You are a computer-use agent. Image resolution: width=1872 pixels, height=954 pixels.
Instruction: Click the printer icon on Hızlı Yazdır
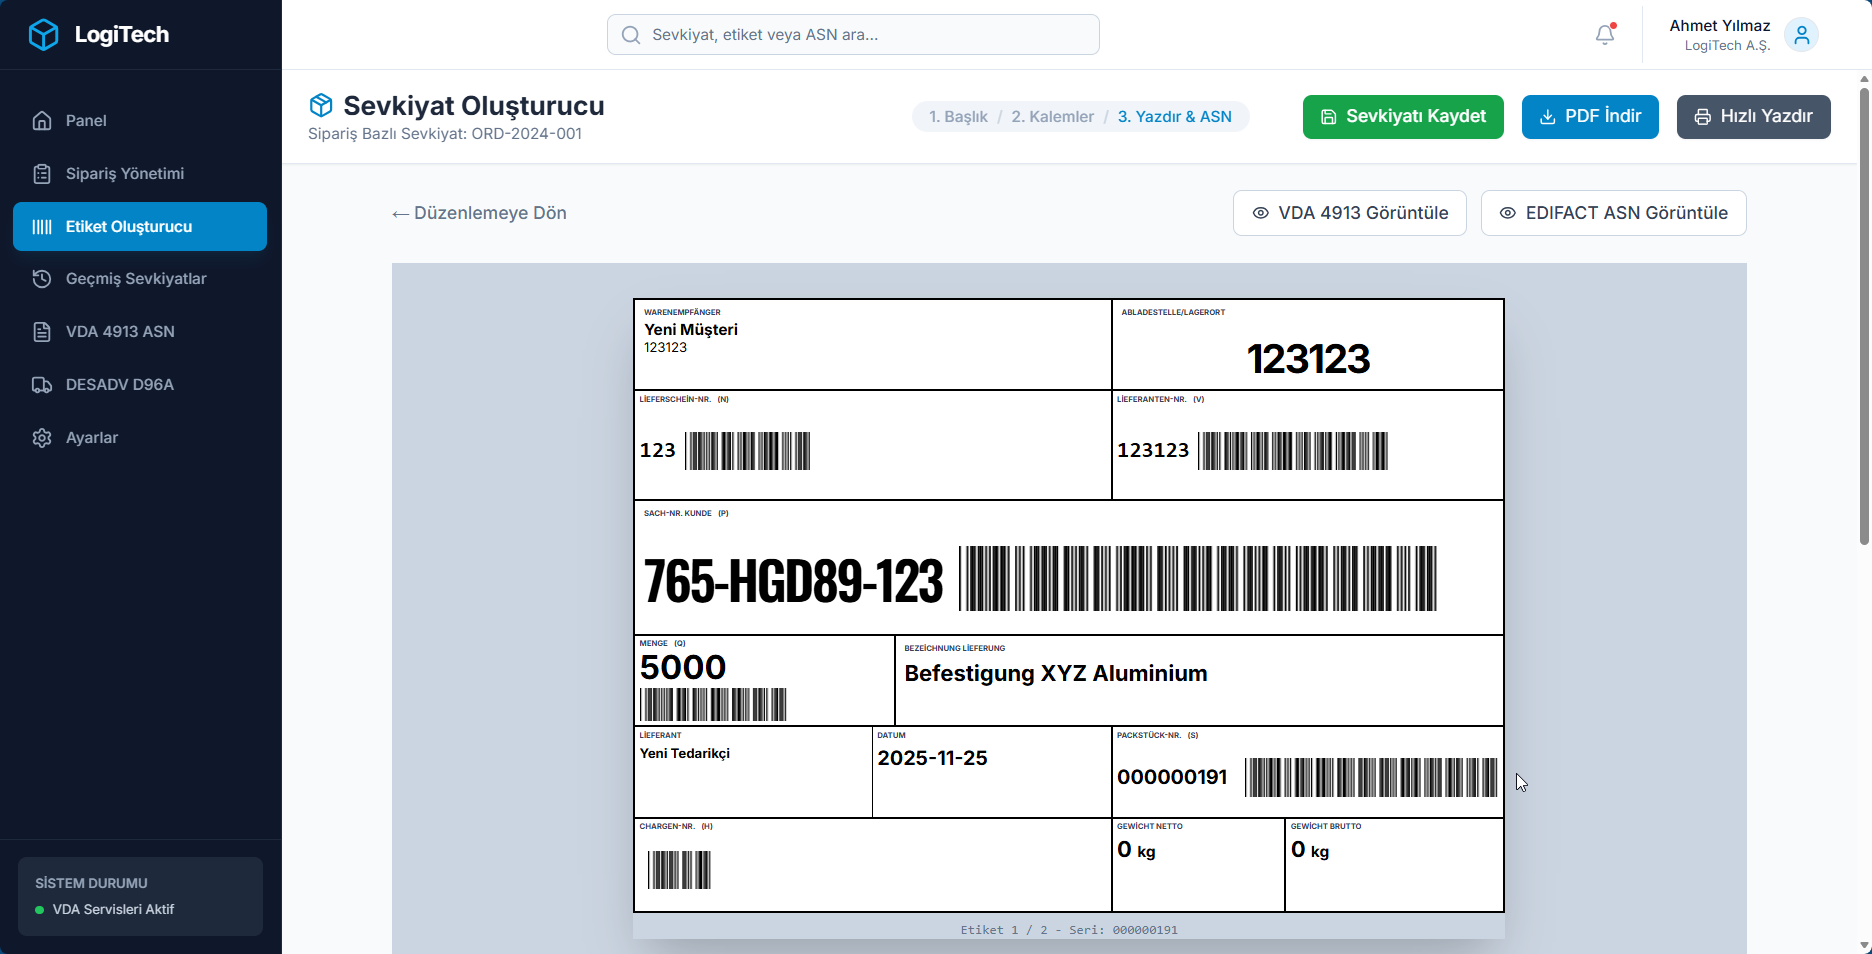pyautogui.click(x=1702, y=117)
